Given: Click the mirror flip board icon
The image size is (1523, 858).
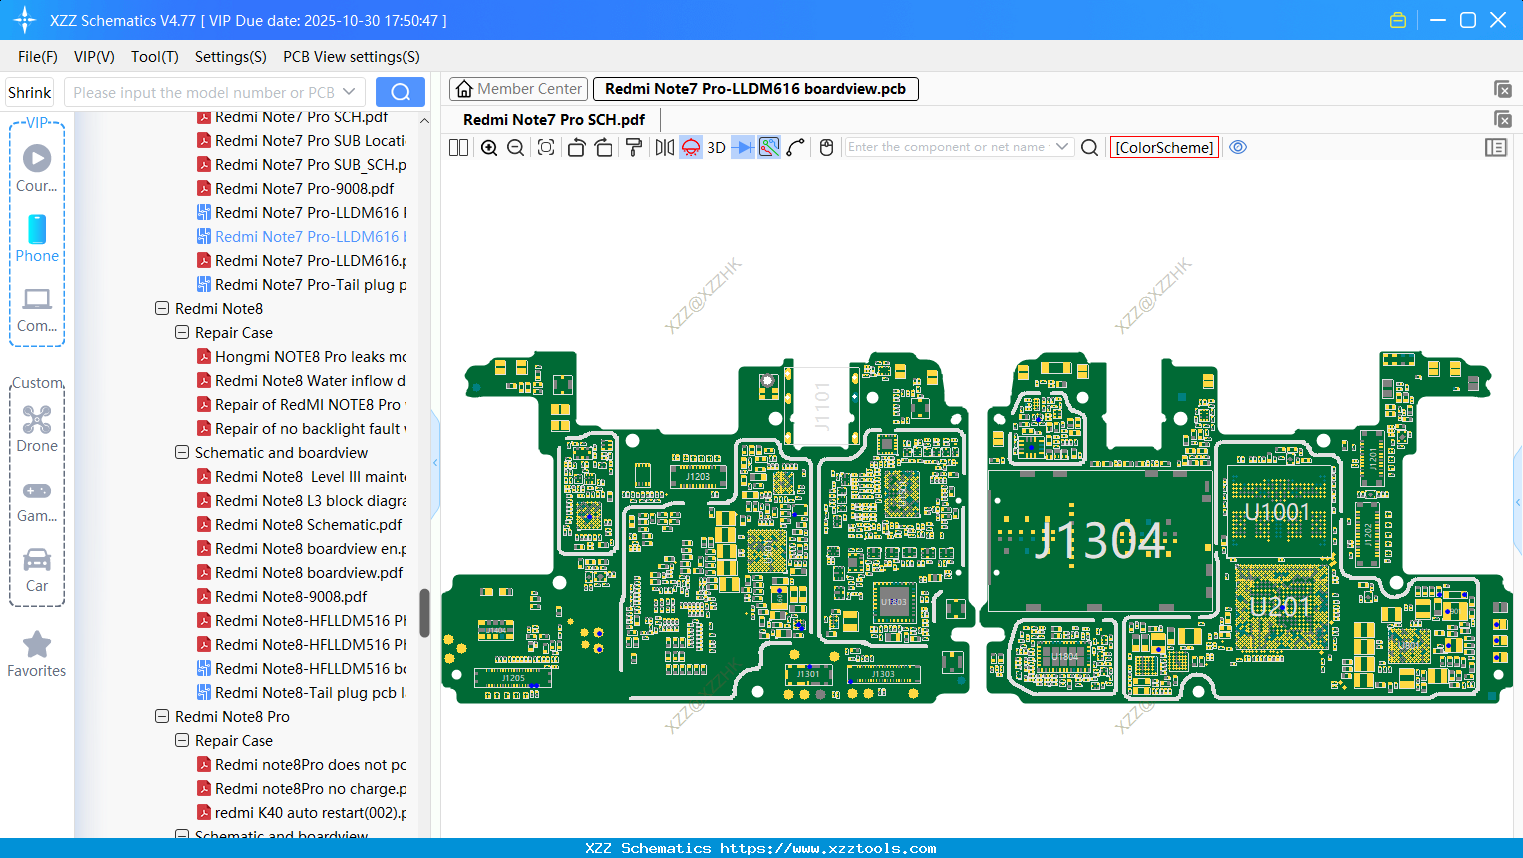Looking at the screenshot, I should click(664, 148).
